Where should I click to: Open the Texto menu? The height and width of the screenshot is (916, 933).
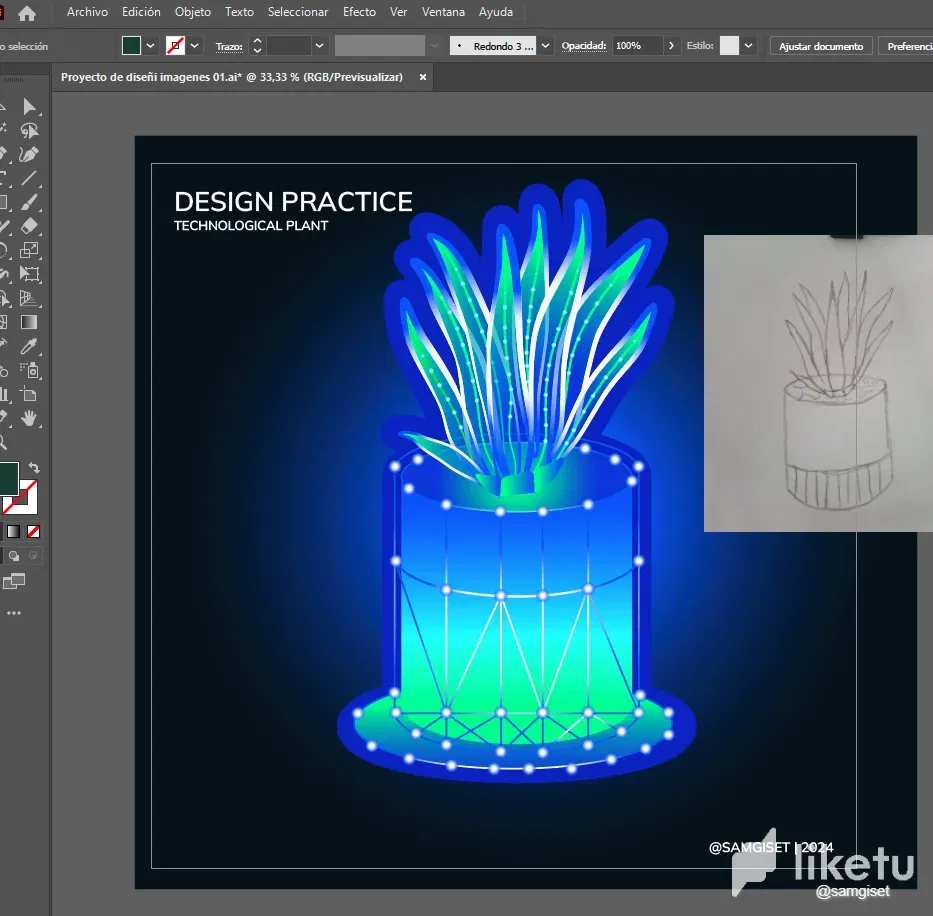[x=239, y=12]
